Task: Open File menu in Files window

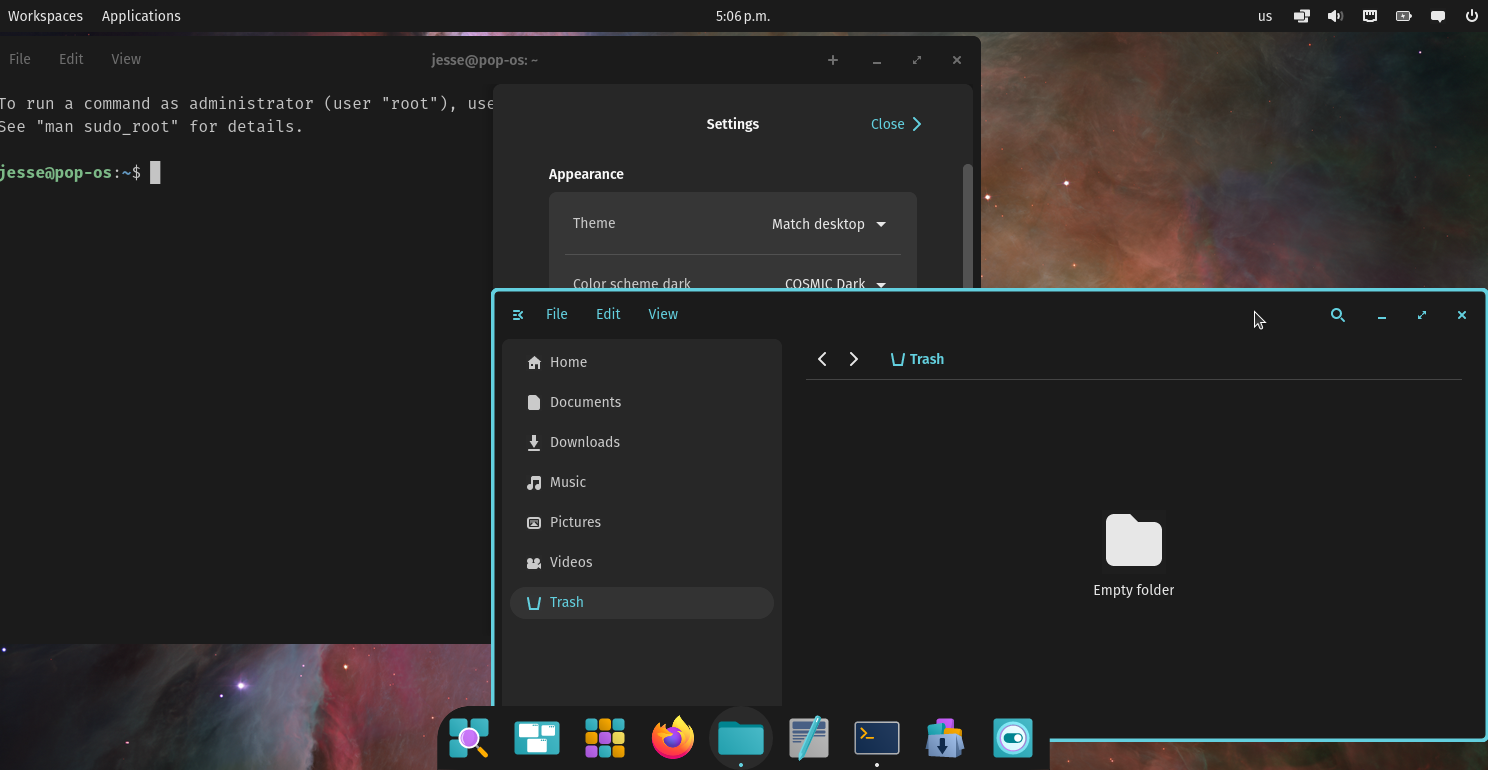Action: pos(557,314)
